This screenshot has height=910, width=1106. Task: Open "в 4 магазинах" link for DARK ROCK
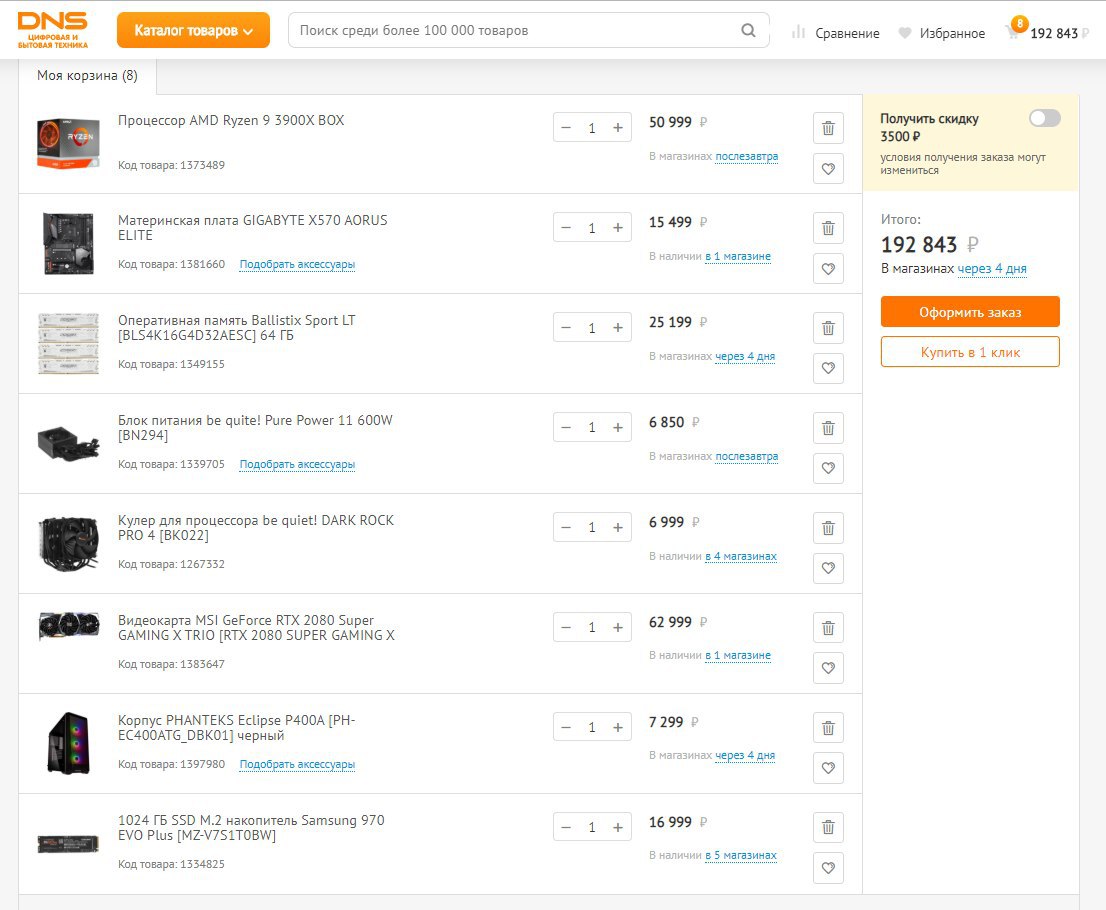[x=741, y=557]
